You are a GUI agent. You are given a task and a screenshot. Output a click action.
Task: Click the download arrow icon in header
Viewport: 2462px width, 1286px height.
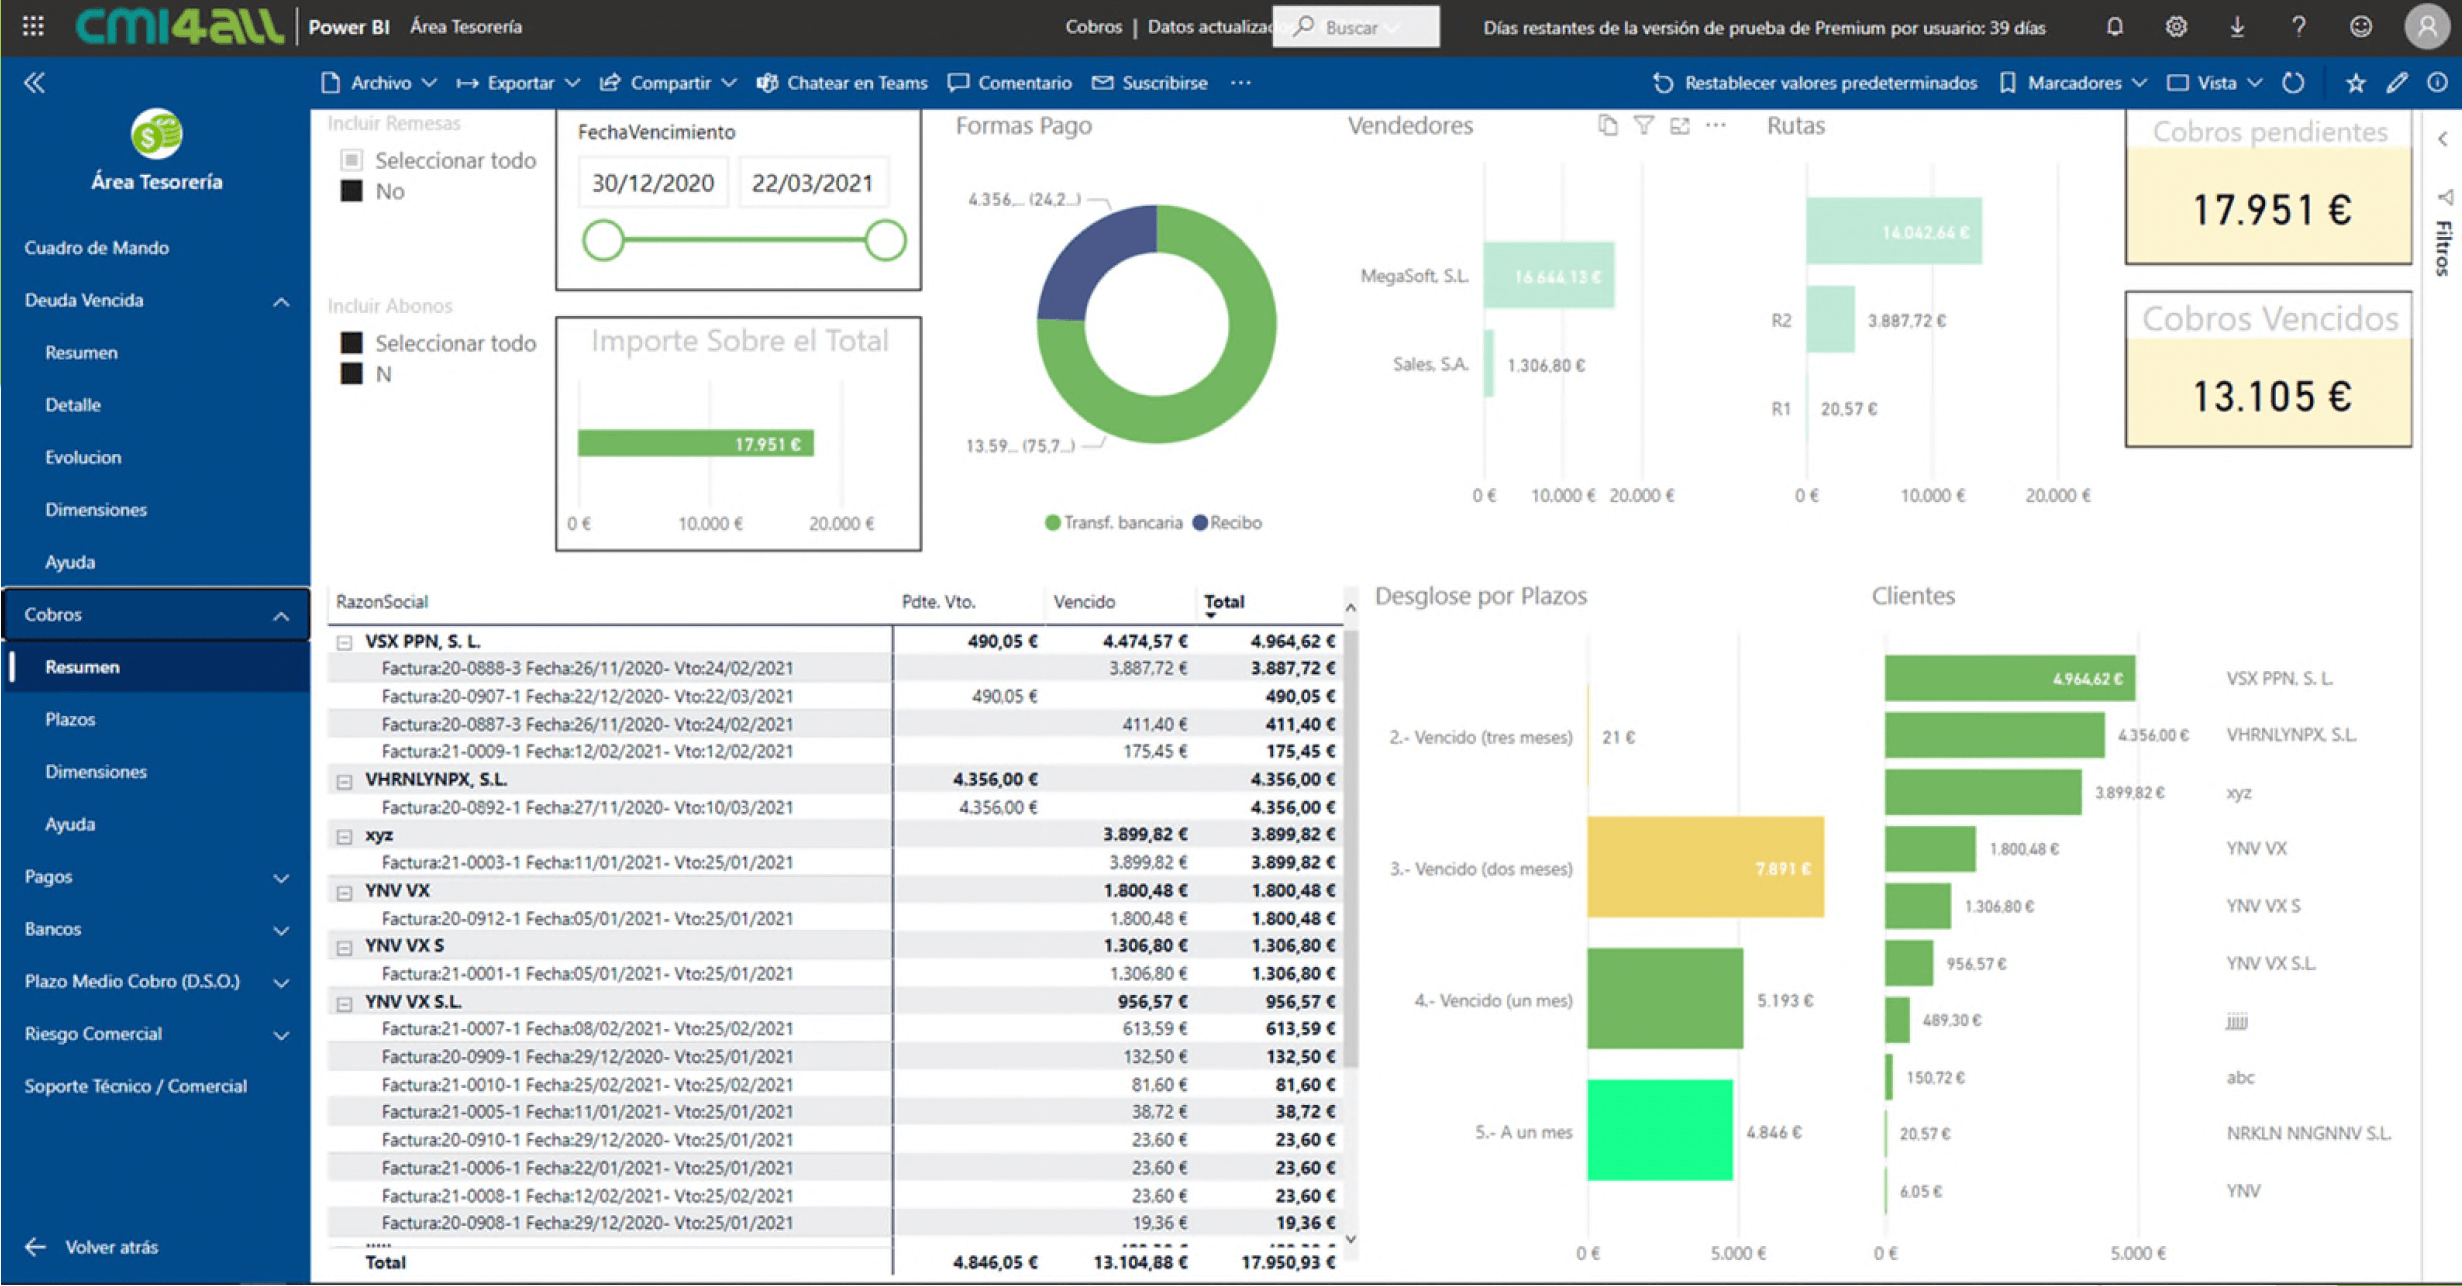pos(2237,27)
